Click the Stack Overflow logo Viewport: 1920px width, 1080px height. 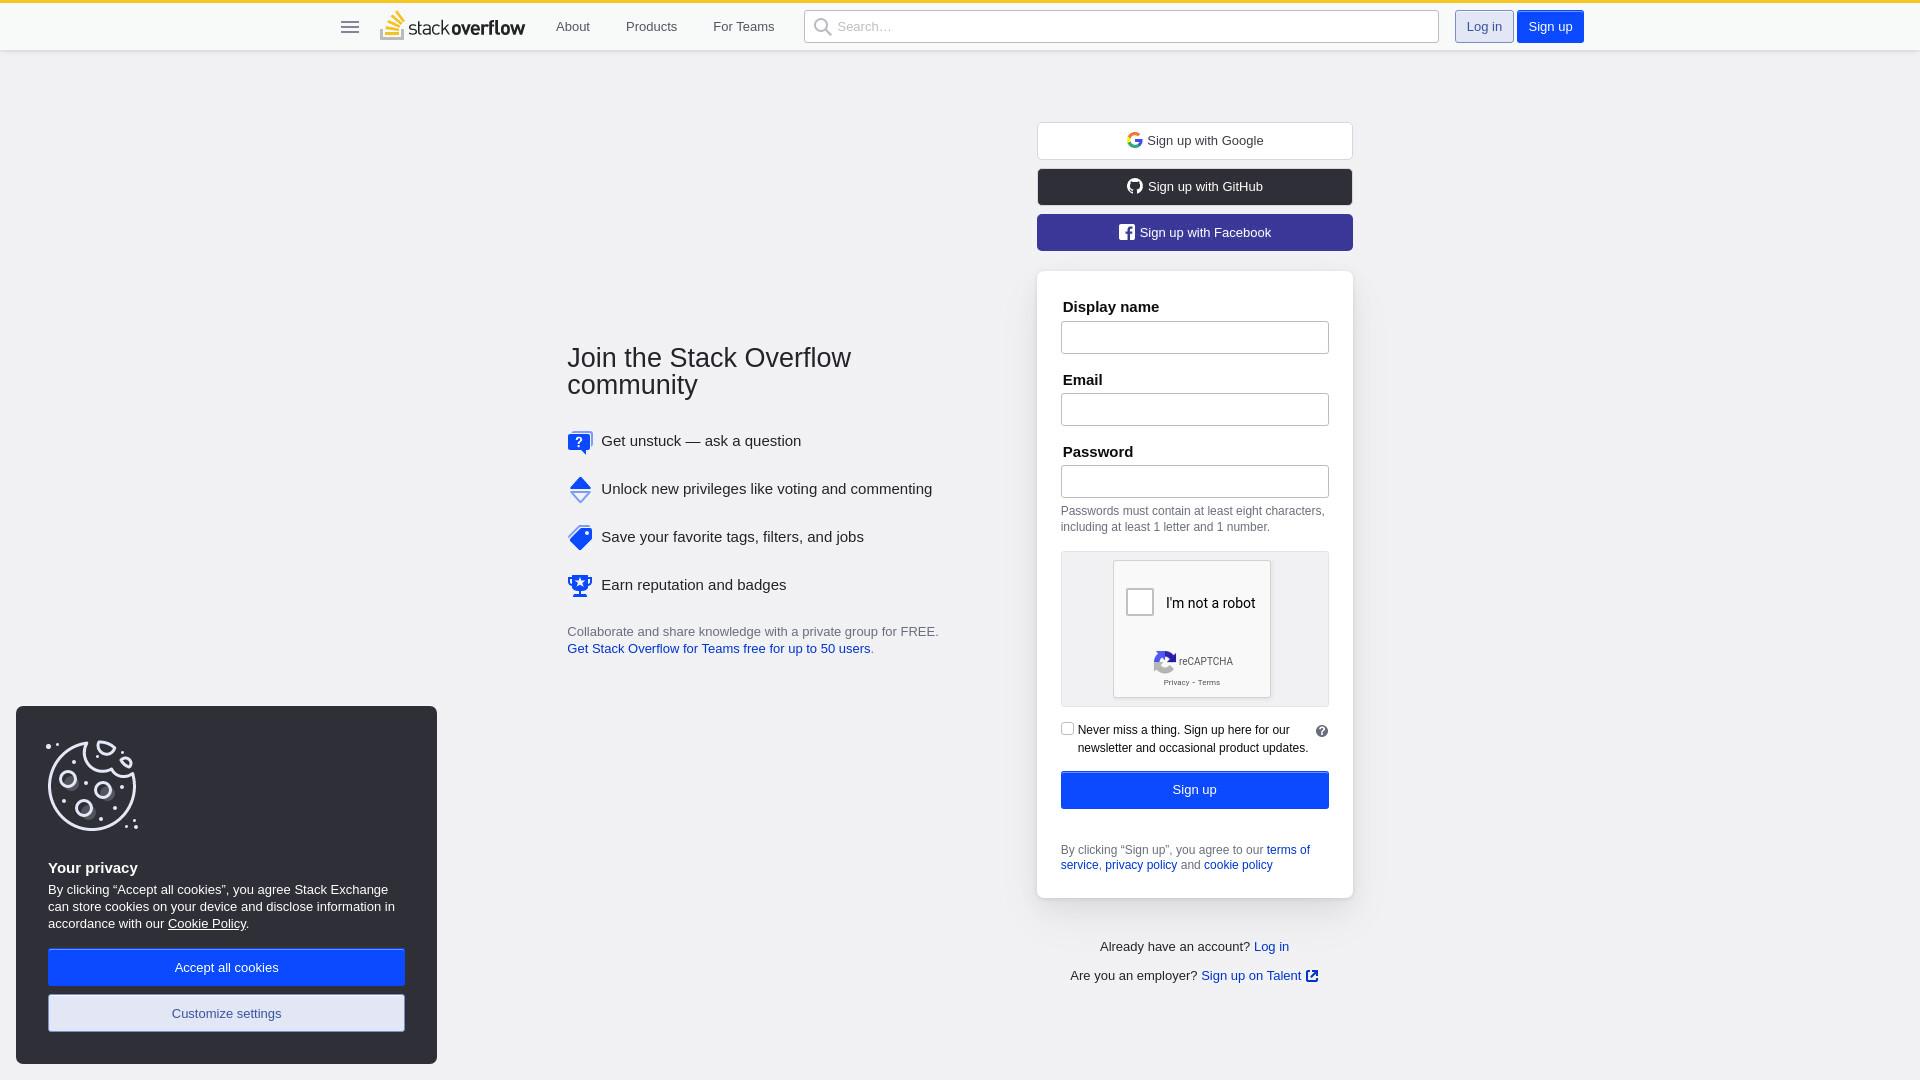click(452, 26)
